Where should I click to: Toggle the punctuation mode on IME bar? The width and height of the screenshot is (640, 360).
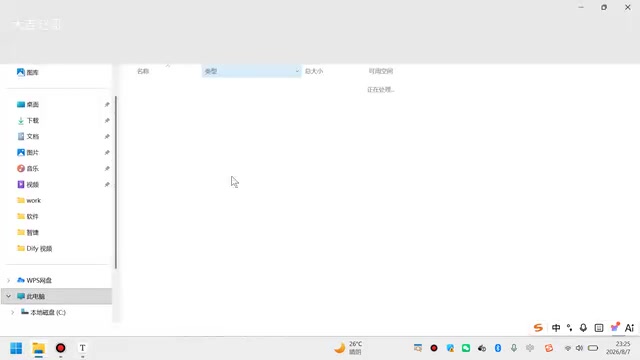click(569, 328)
